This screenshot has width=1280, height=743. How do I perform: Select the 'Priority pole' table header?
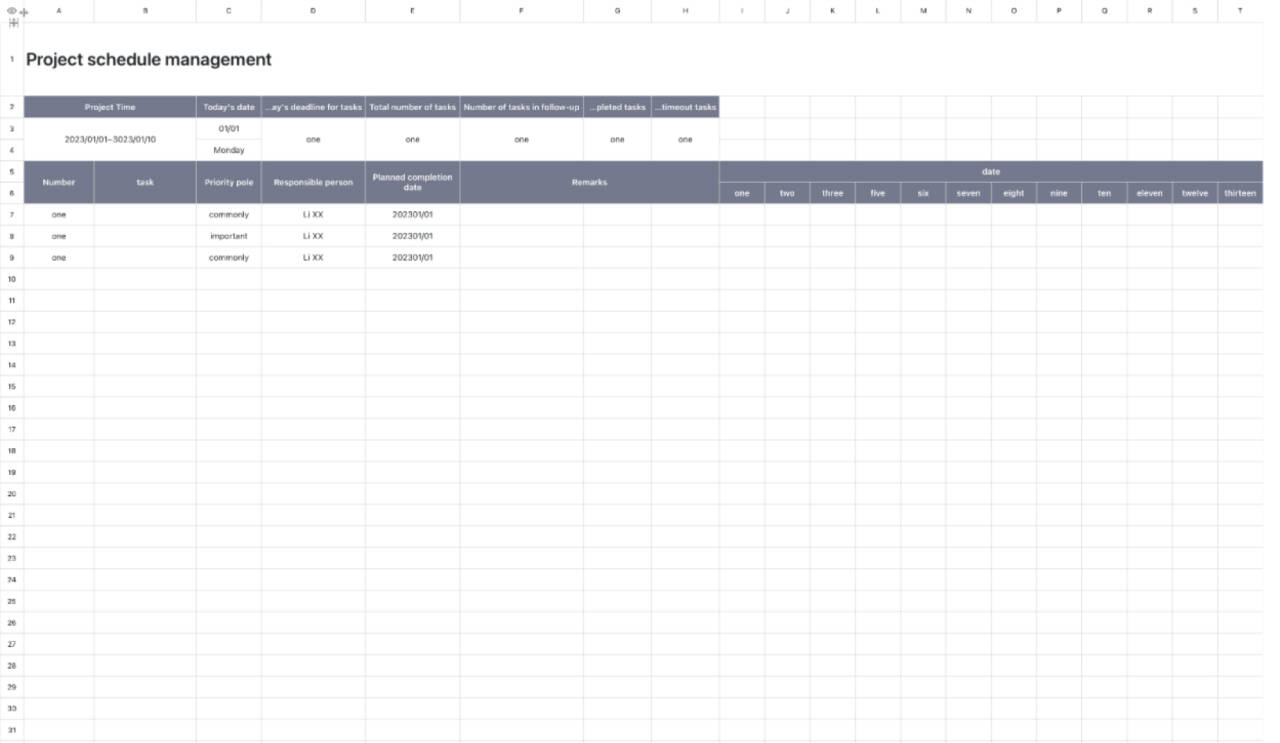pos(229,182)
